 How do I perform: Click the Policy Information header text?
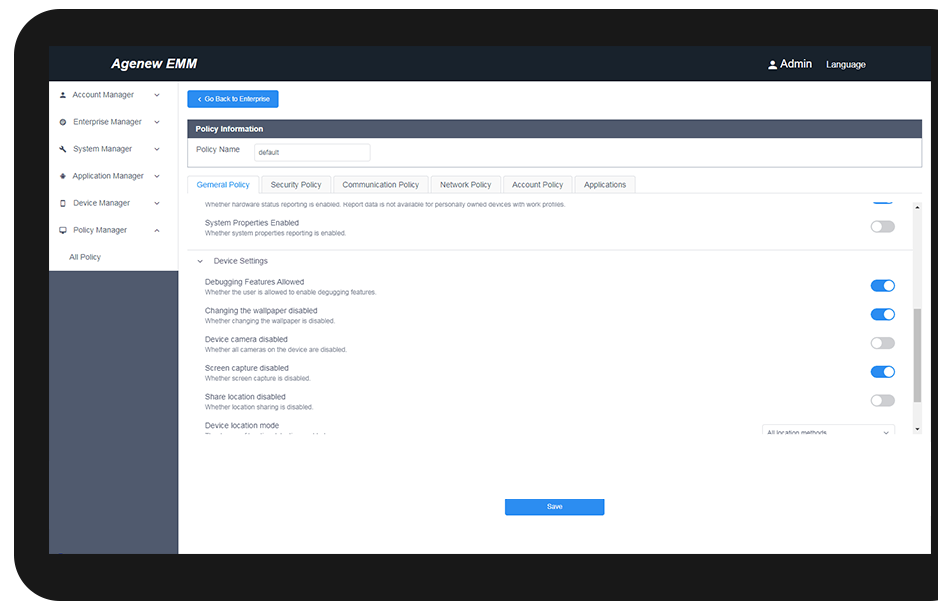coord(229,129)
